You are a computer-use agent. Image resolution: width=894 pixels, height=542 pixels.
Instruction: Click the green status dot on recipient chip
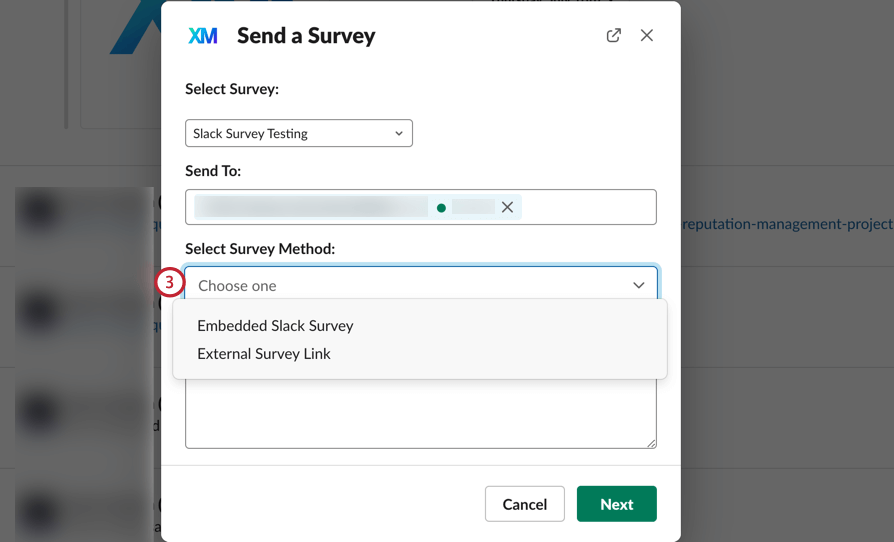pyautogui.click(x=441, y=208)
